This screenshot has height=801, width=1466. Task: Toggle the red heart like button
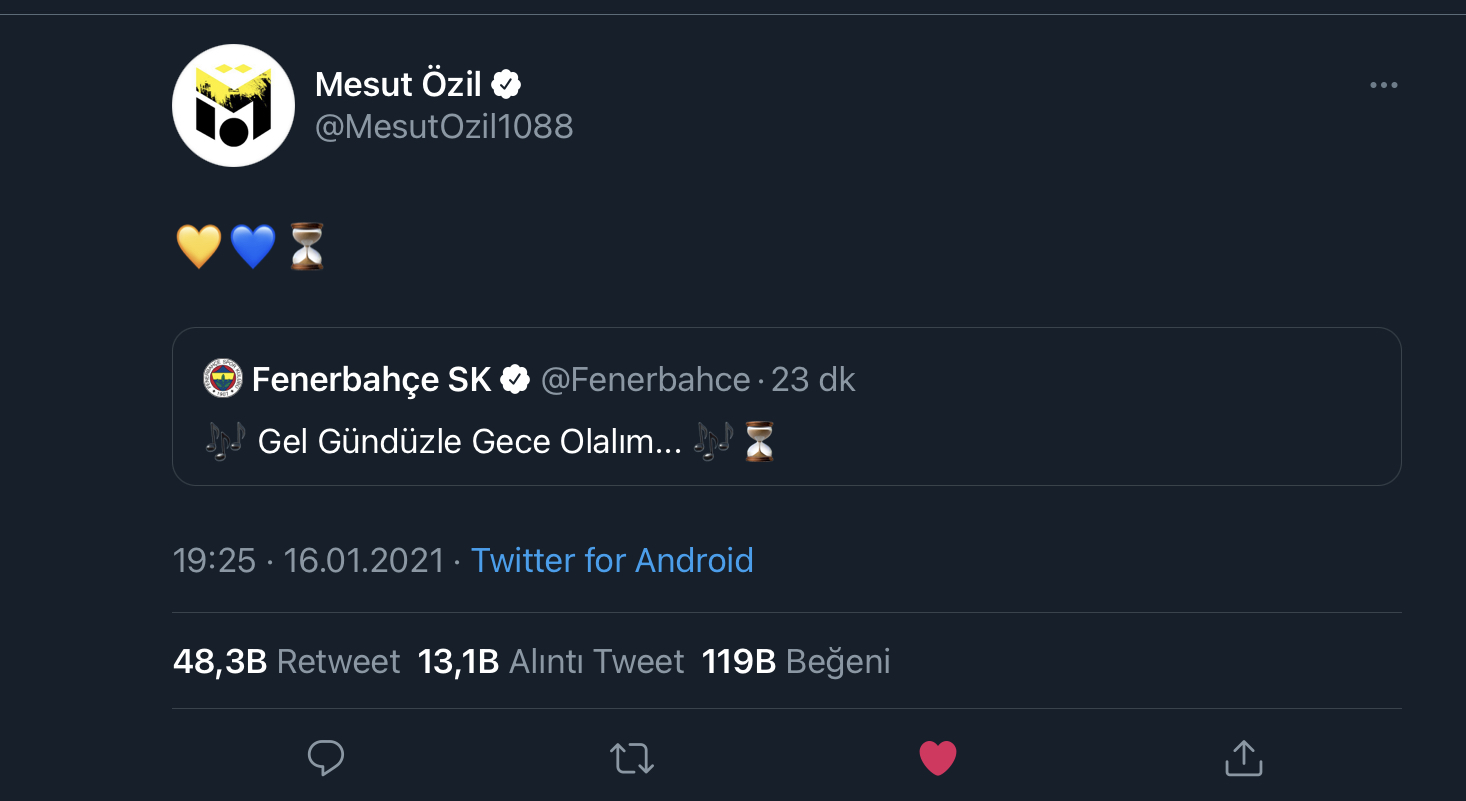[938, 758]
